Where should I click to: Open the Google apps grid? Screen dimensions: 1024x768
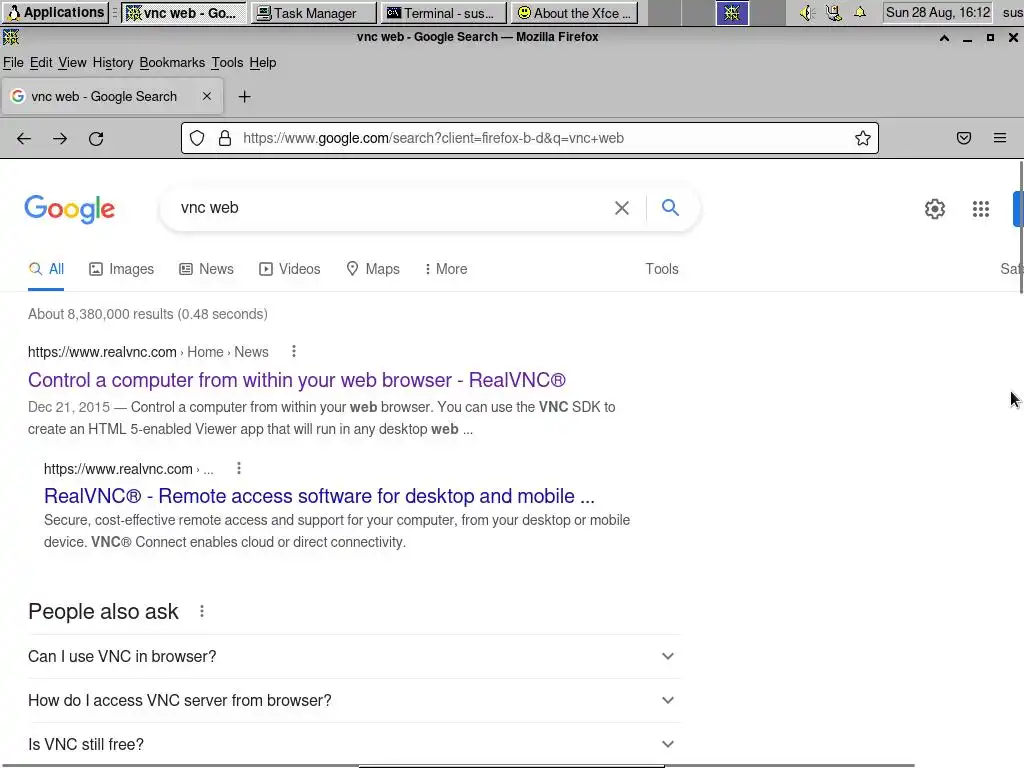pos(981,209)
